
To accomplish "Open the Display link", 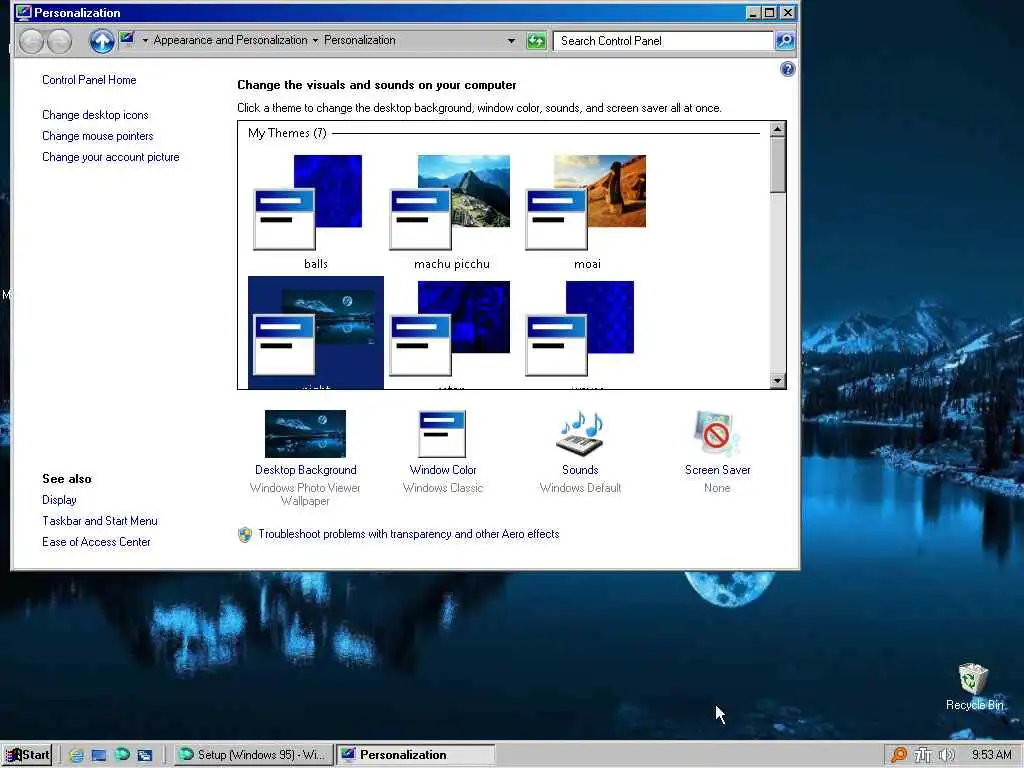I will [59, 500].
